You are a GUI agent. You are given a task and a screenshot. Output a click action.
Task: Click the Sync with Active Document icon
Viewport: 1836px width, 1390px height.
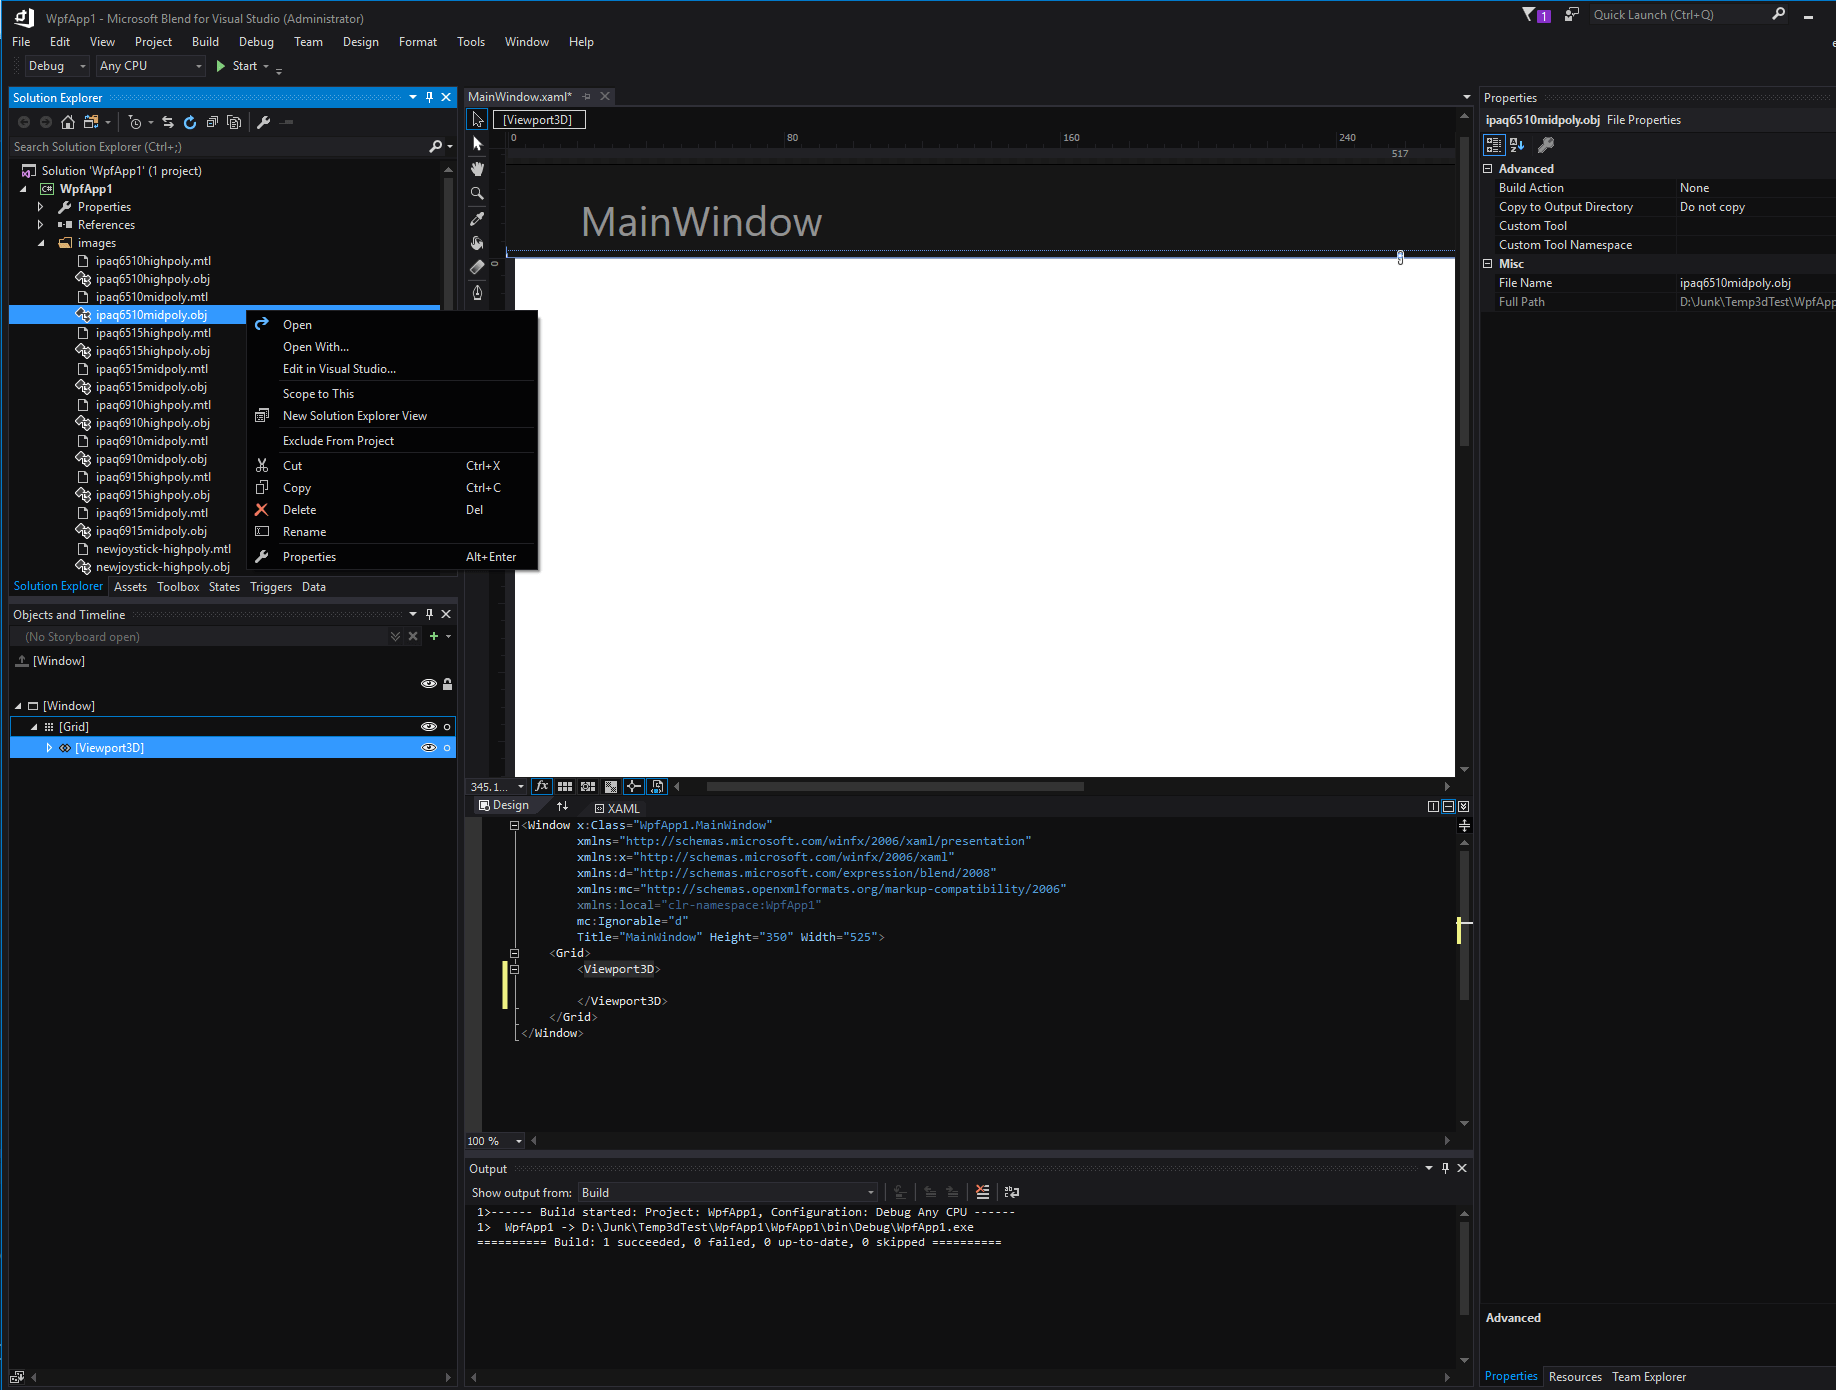tap(168, 122)
